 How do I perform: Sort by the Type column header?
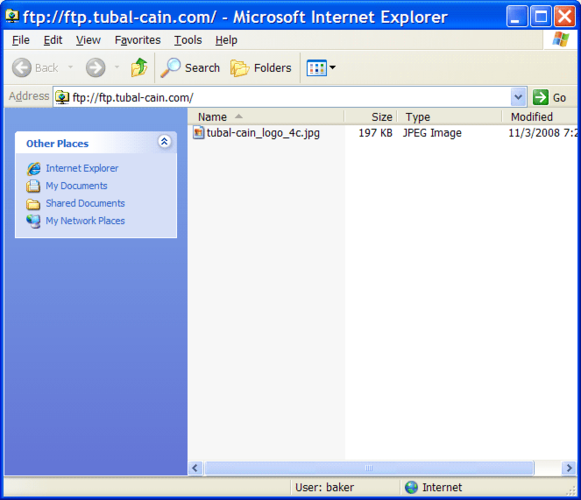click(x=450, y=117)
